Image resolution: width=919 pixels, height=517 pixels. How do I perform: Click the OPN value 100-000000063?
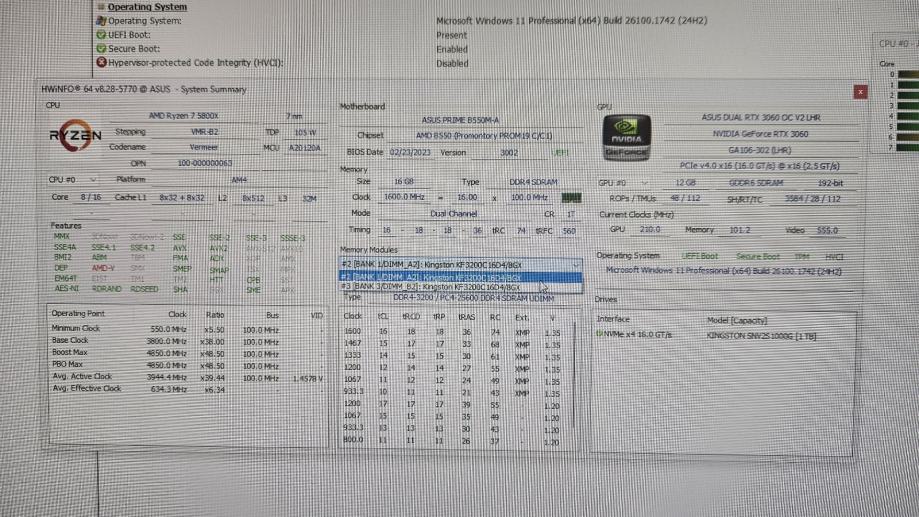tap(205, 163)
